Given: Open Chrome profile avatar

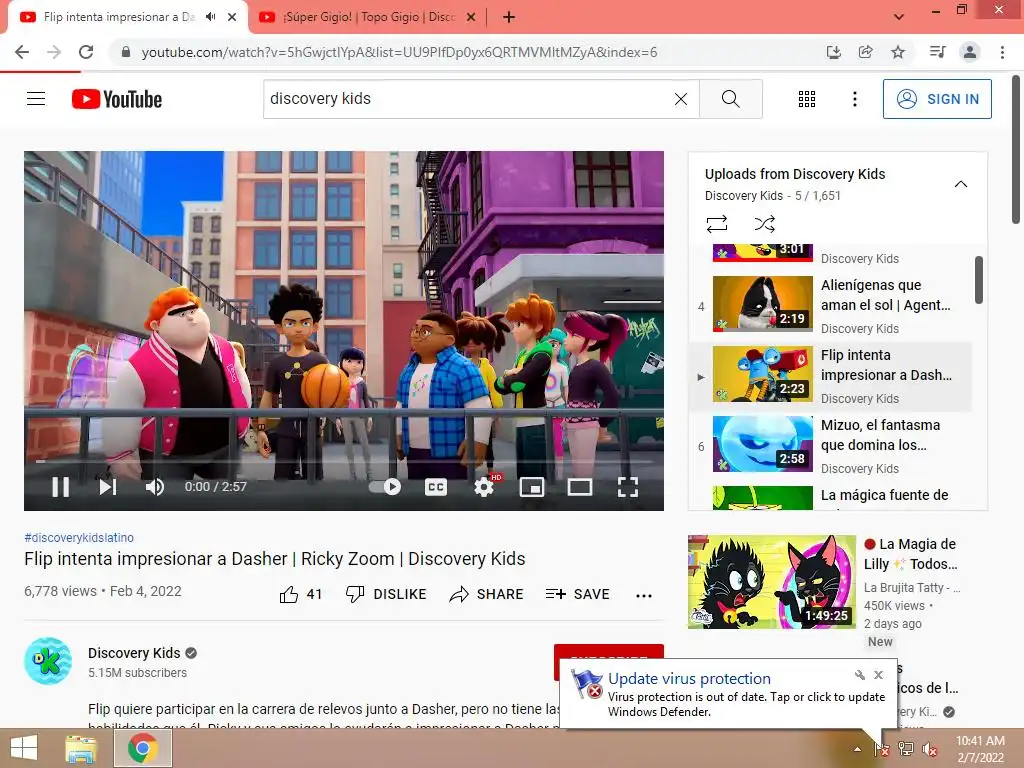Looking at the screenshot, I should 970,52.
